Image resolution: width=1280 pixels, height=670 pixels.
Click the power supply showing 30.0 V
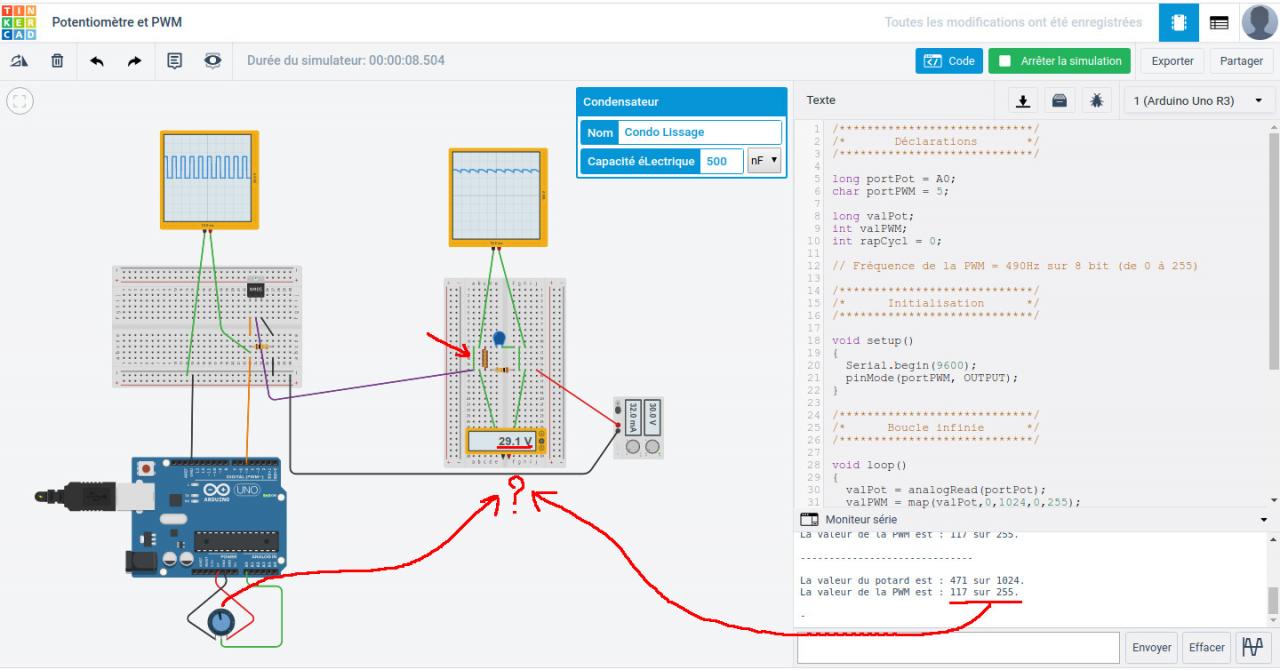coord(640,427)
